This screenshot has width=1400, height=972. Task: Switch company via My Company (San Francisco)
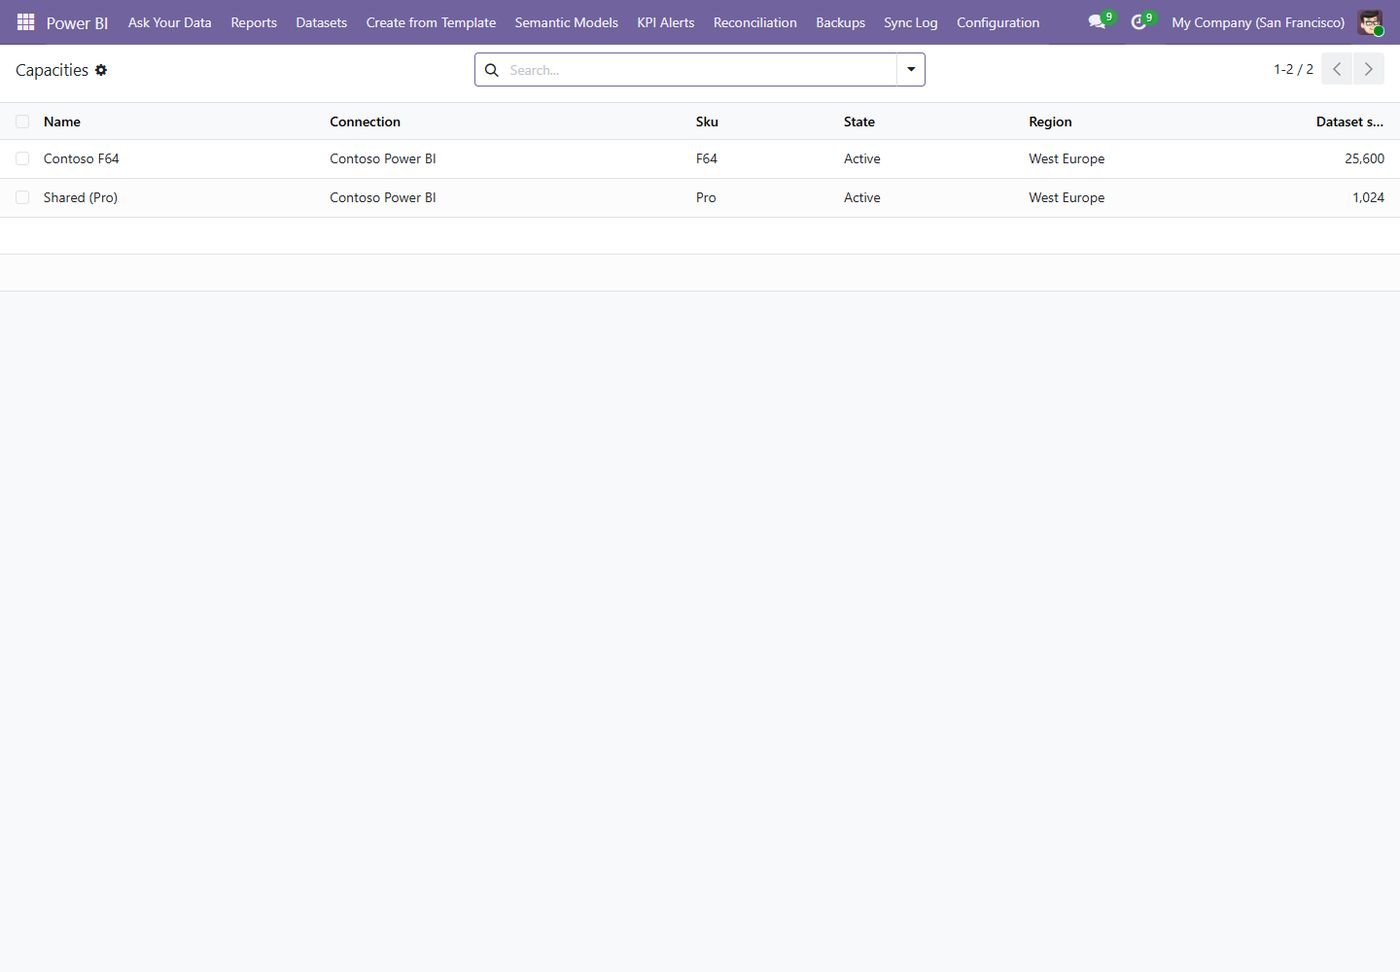point(1258,22)
